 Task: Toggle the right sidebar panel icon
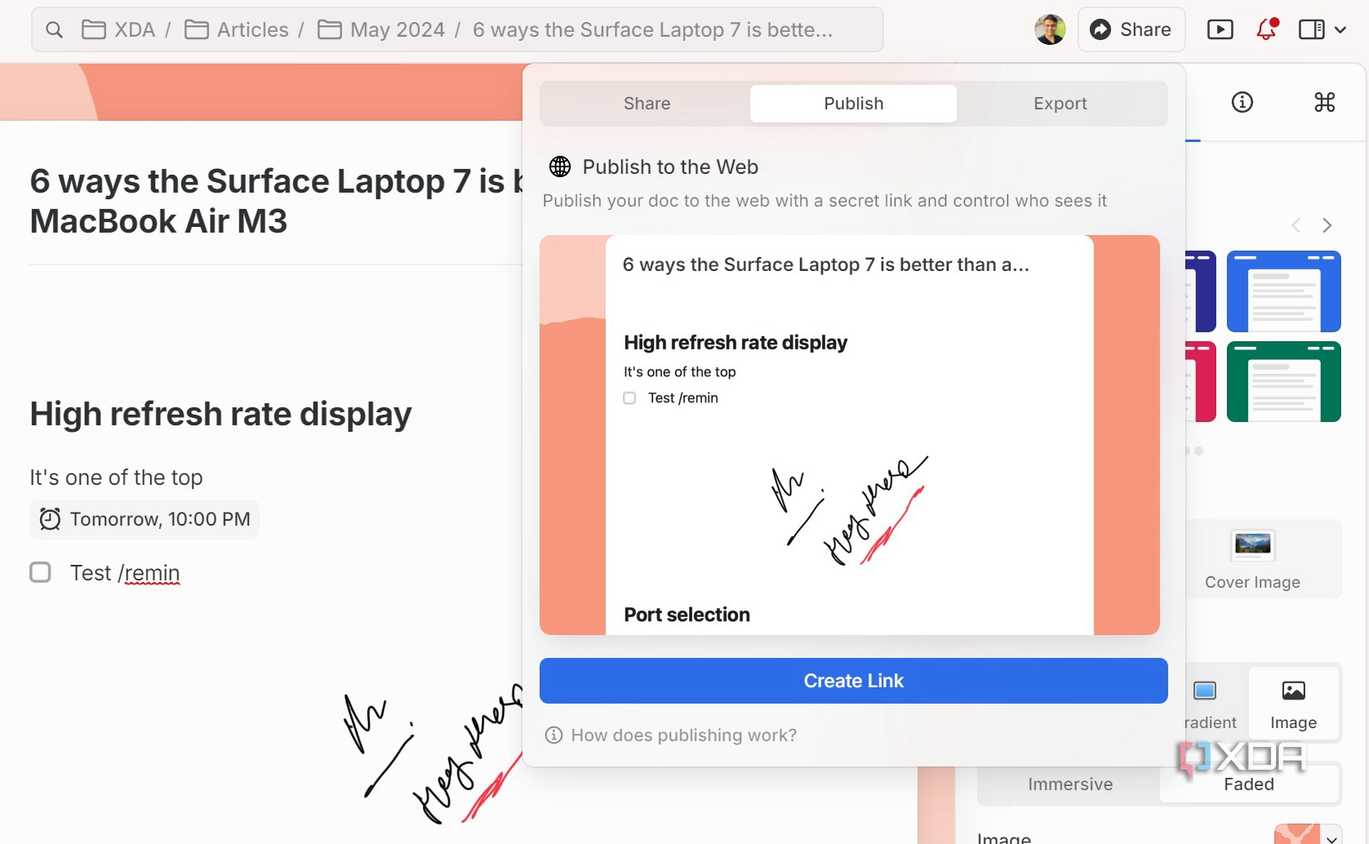click(x=1311, y=30)
